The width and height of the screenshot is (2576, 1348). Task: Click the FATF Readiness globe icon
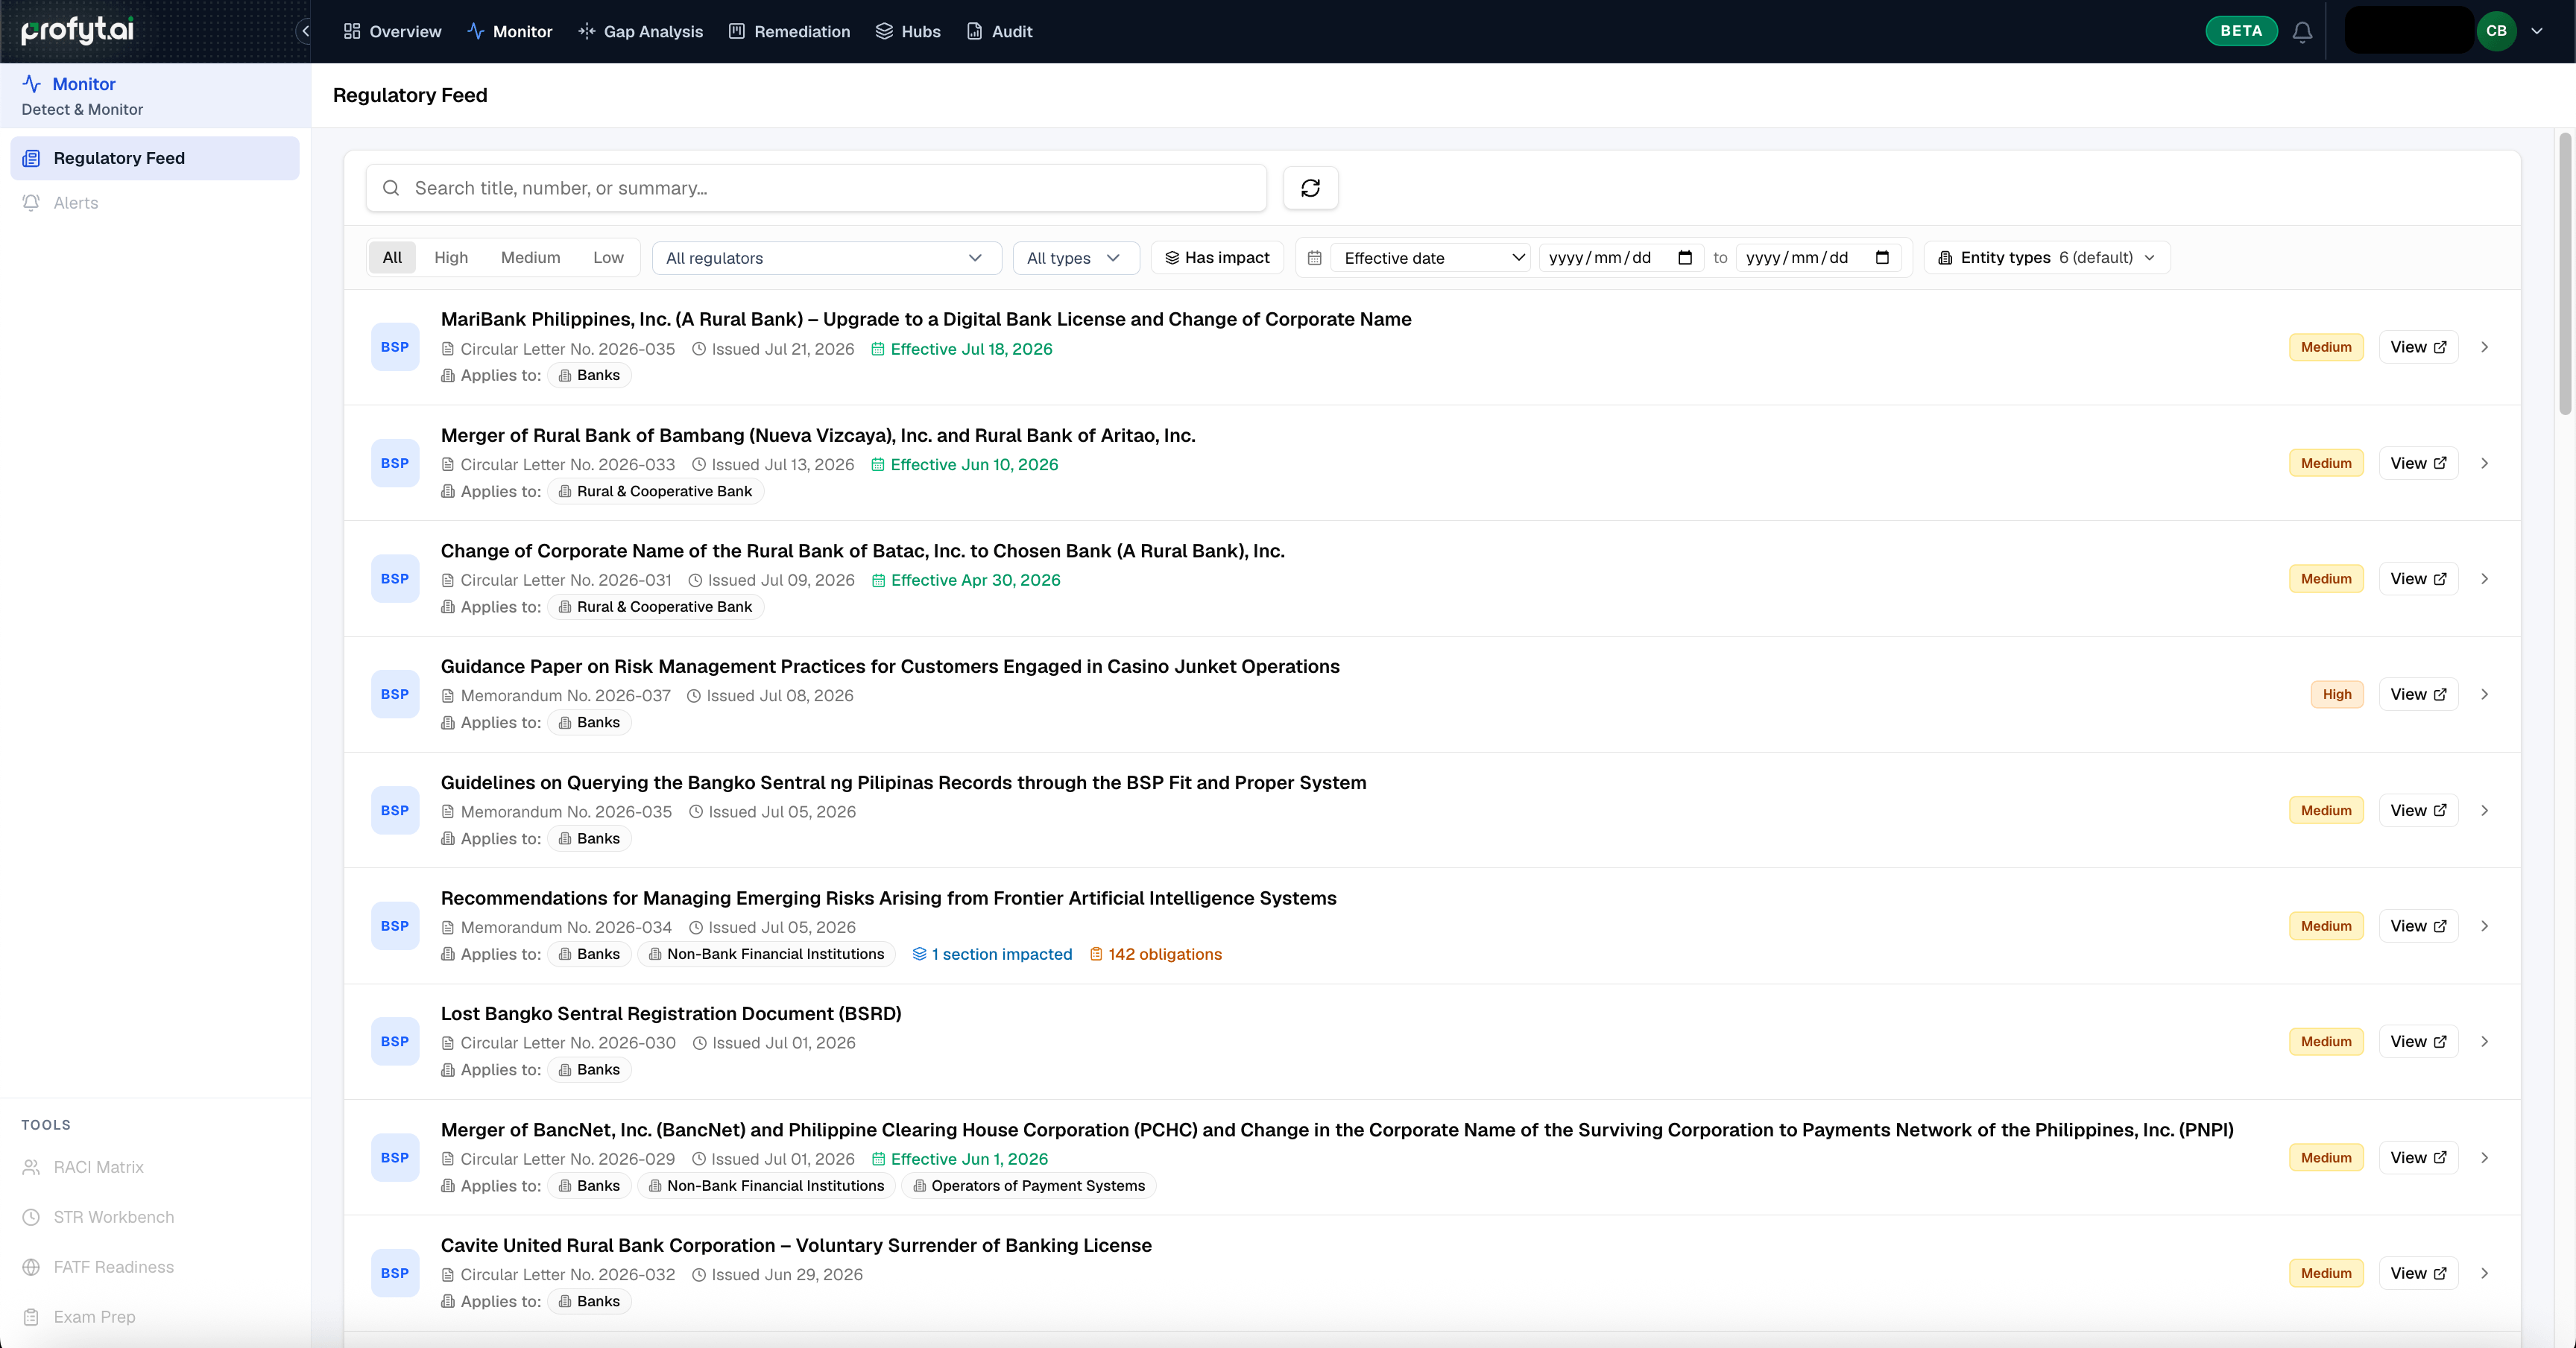(x=32, y=1267)
